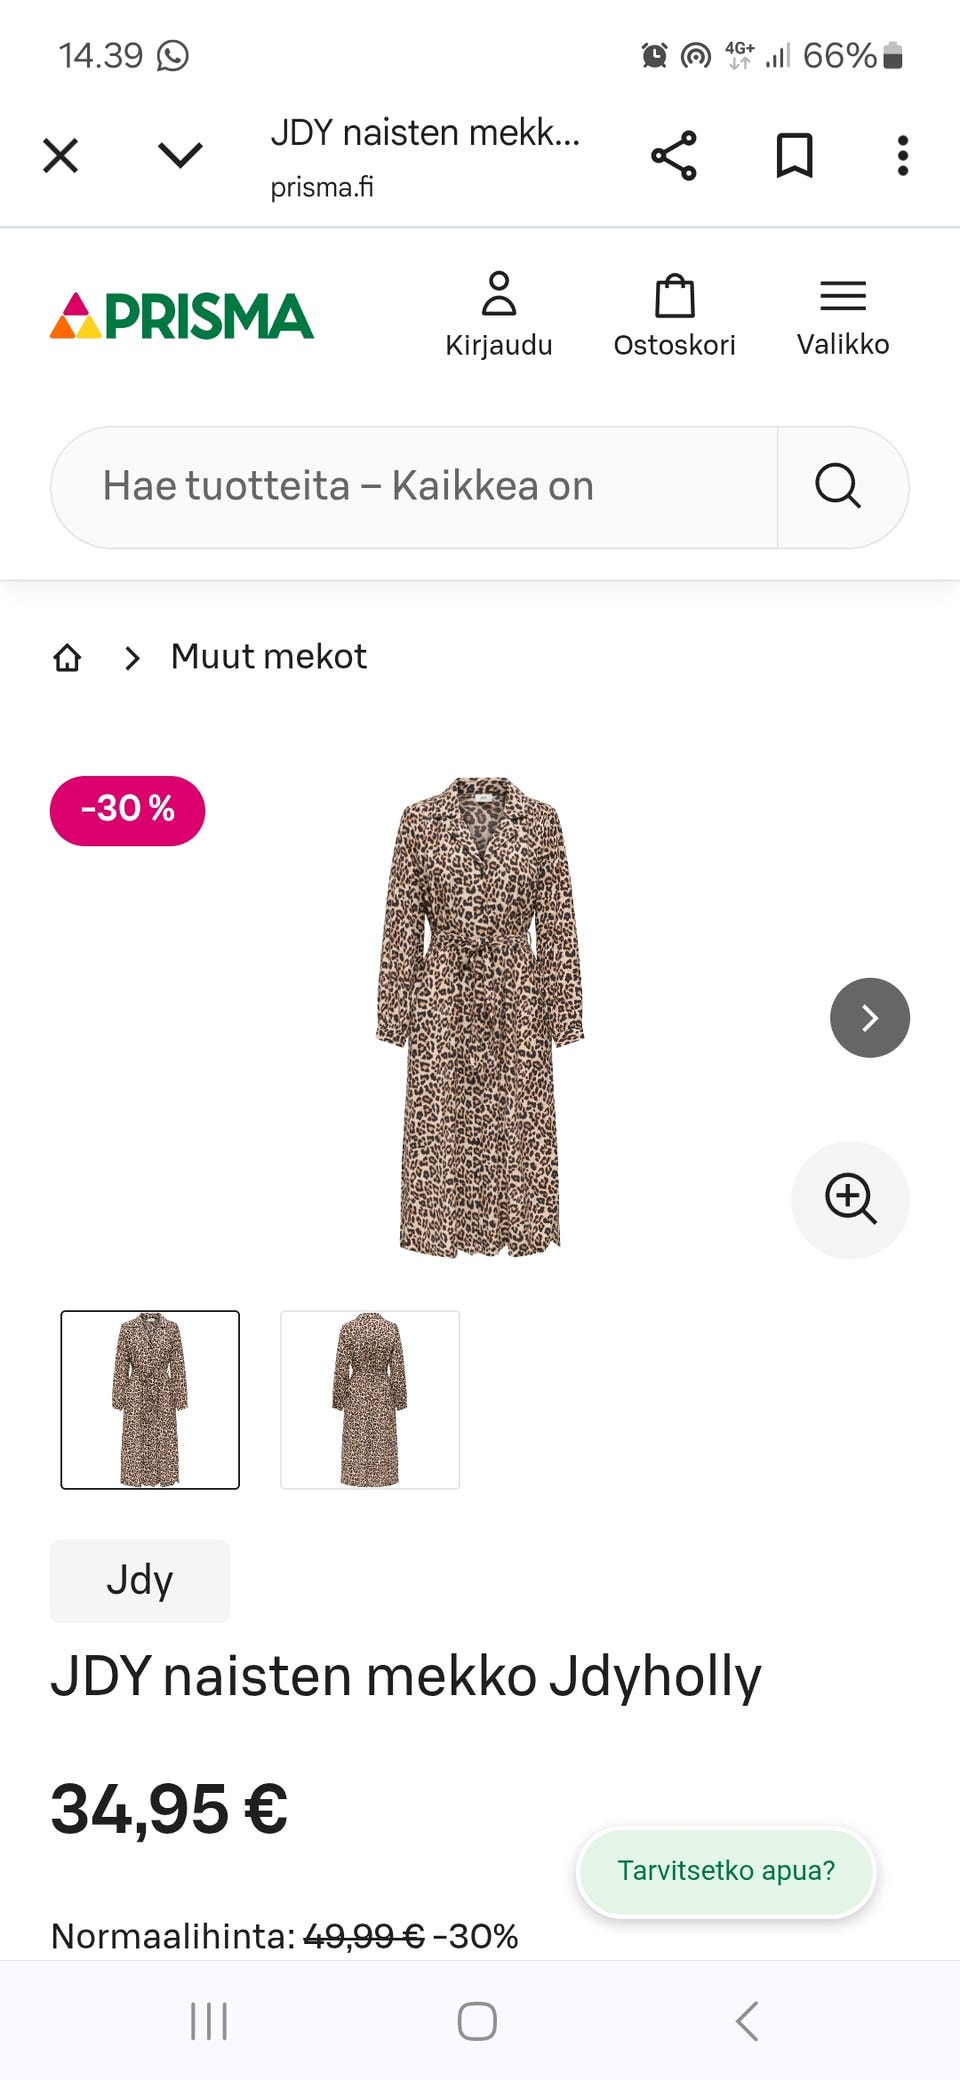Screen dimensions: 960x2080
Task: Open Muut mekot breadcrumb link
Action: tap(268, 657)
